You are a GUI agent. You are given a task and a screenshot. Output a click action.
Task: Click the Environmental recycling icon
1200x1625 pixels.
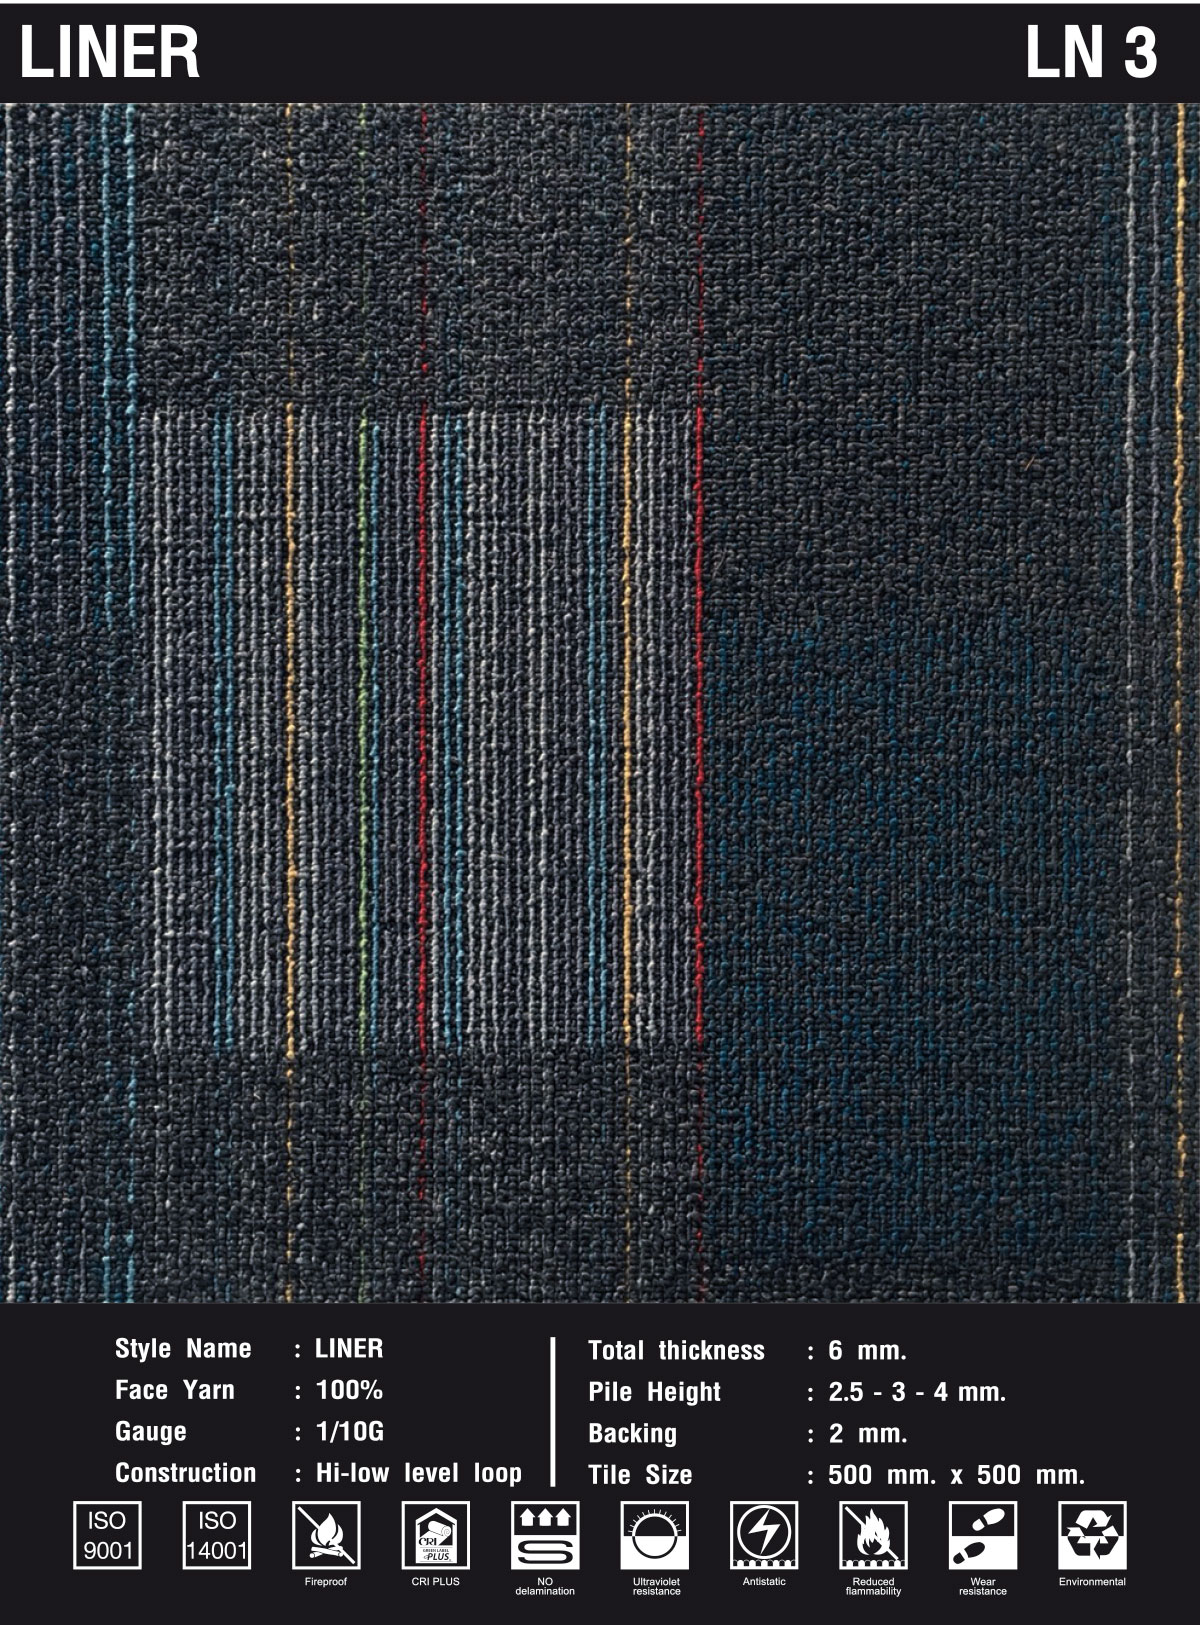pyautogui.click(x=1092, y=1535)
